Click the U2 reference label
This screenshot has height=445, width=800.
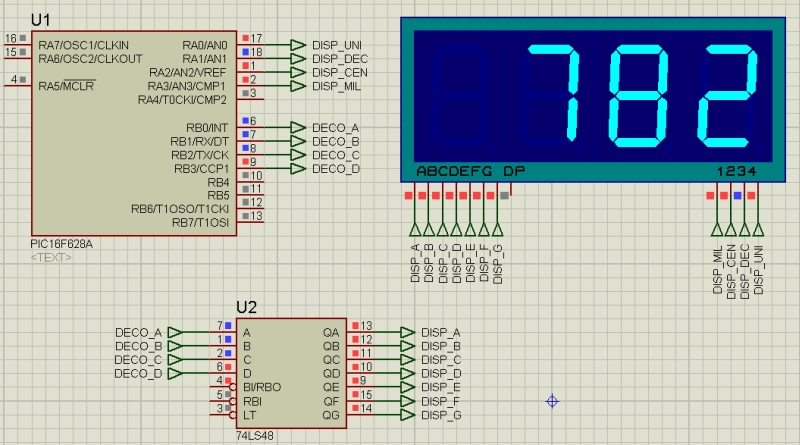point(246,307)
